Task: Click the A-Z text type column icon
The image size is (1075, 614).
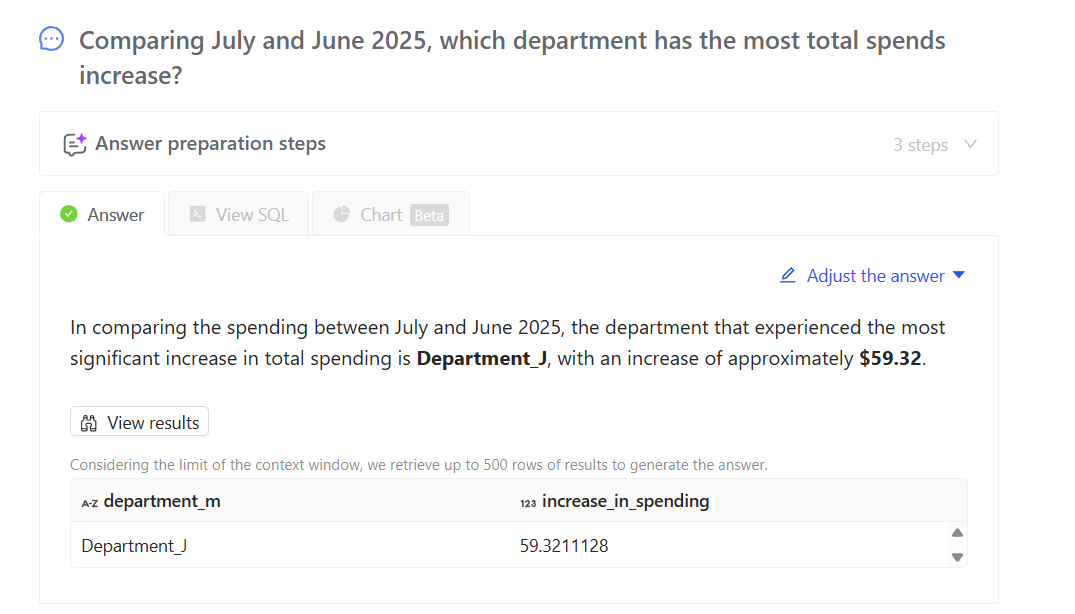Action: pos(89,503)
